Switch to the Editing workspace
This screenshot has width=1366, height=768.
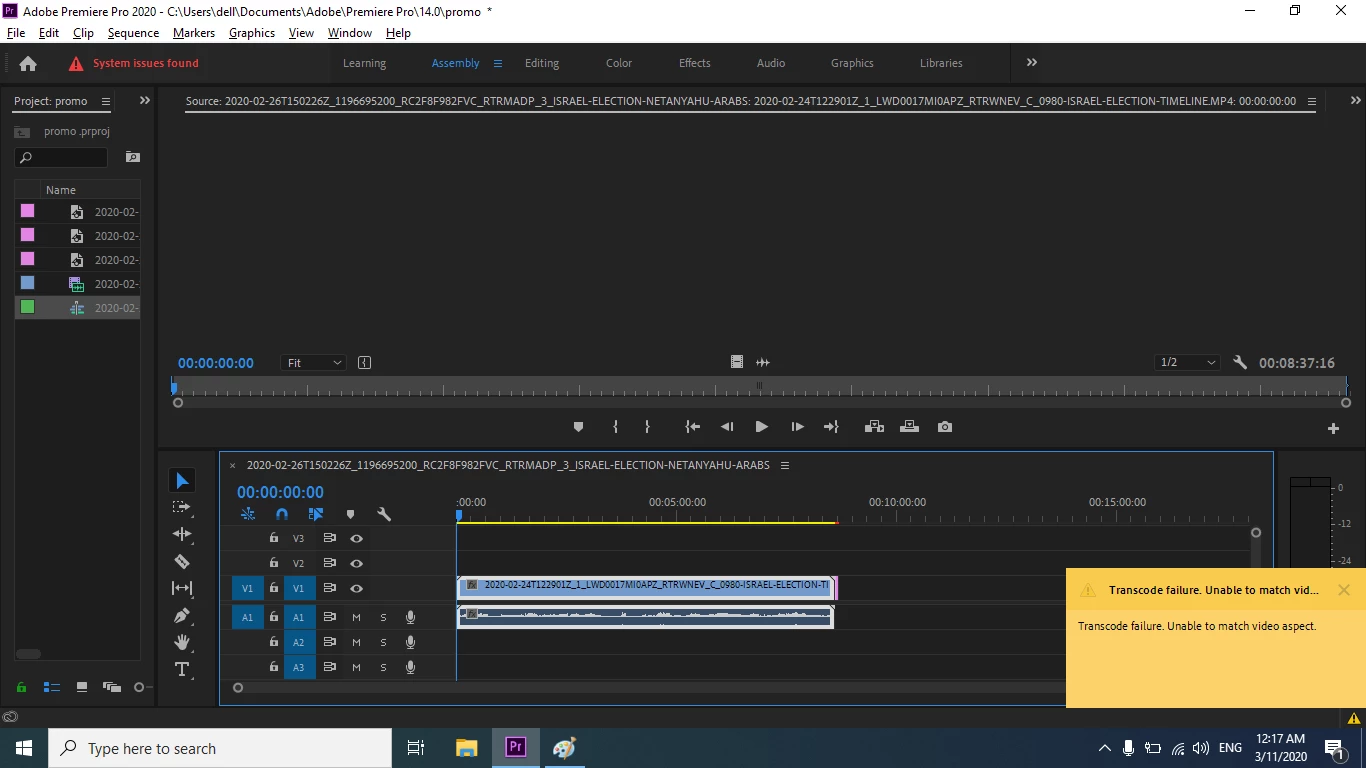[x=542, y=63]
